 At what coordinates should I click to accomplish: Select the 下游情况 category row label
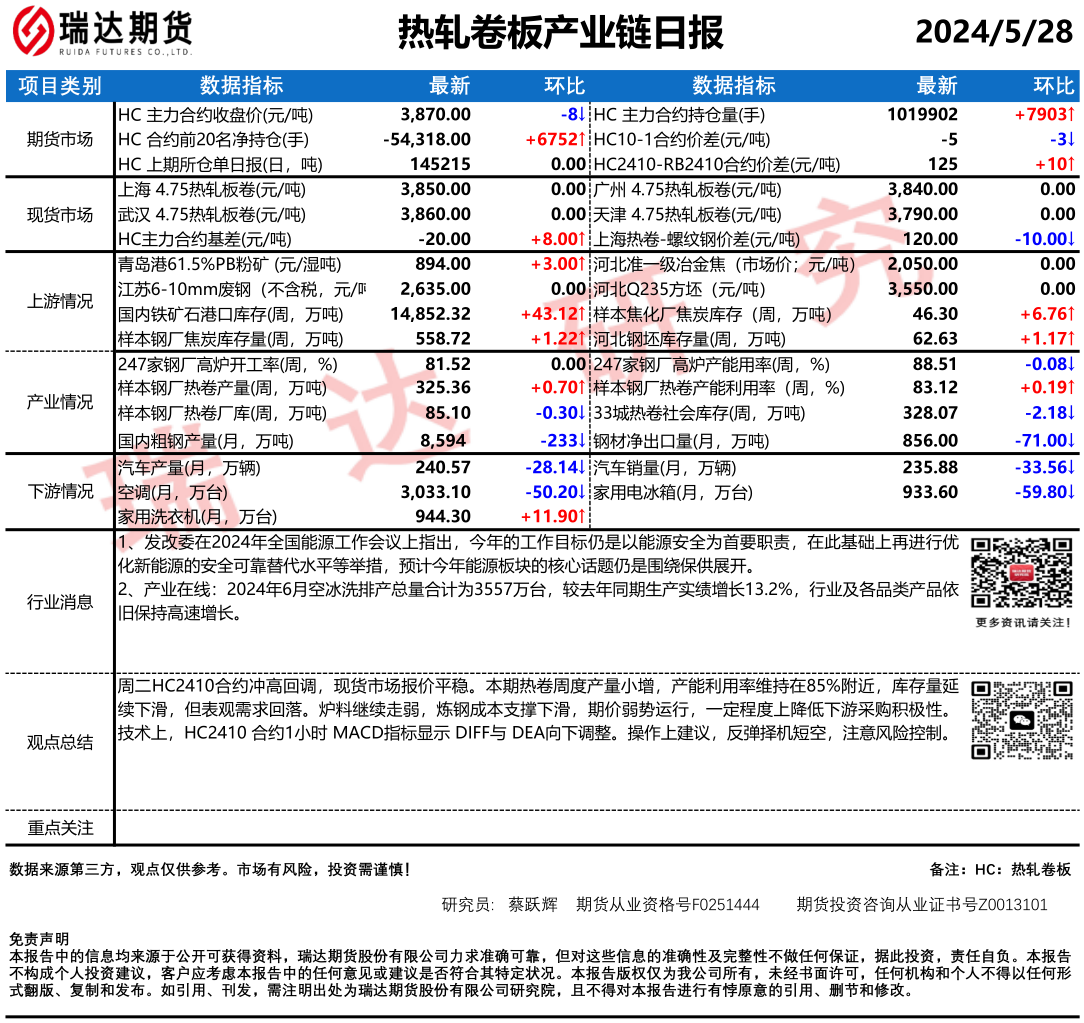(x=60, y=491)
